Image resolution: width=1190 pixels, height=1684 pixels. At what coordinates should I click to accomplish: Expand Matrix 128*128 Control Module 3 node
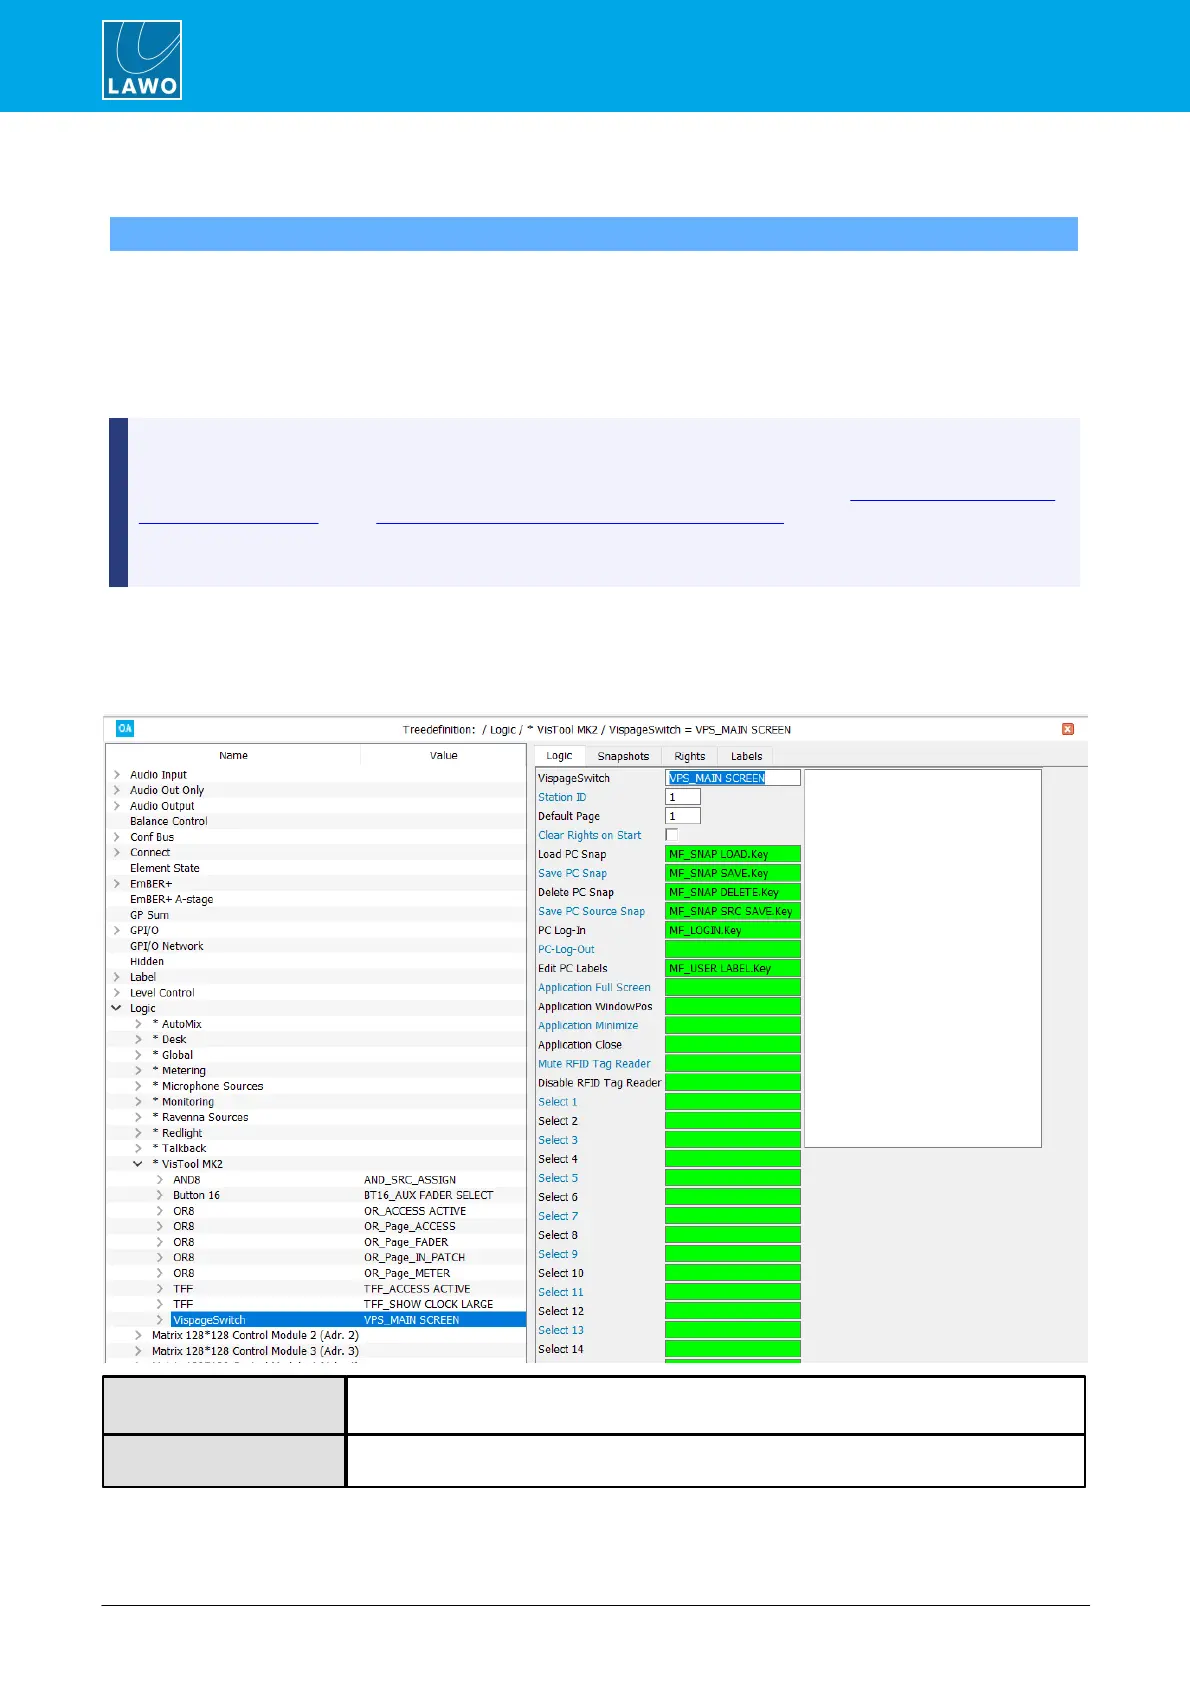tap(138, 1351)
